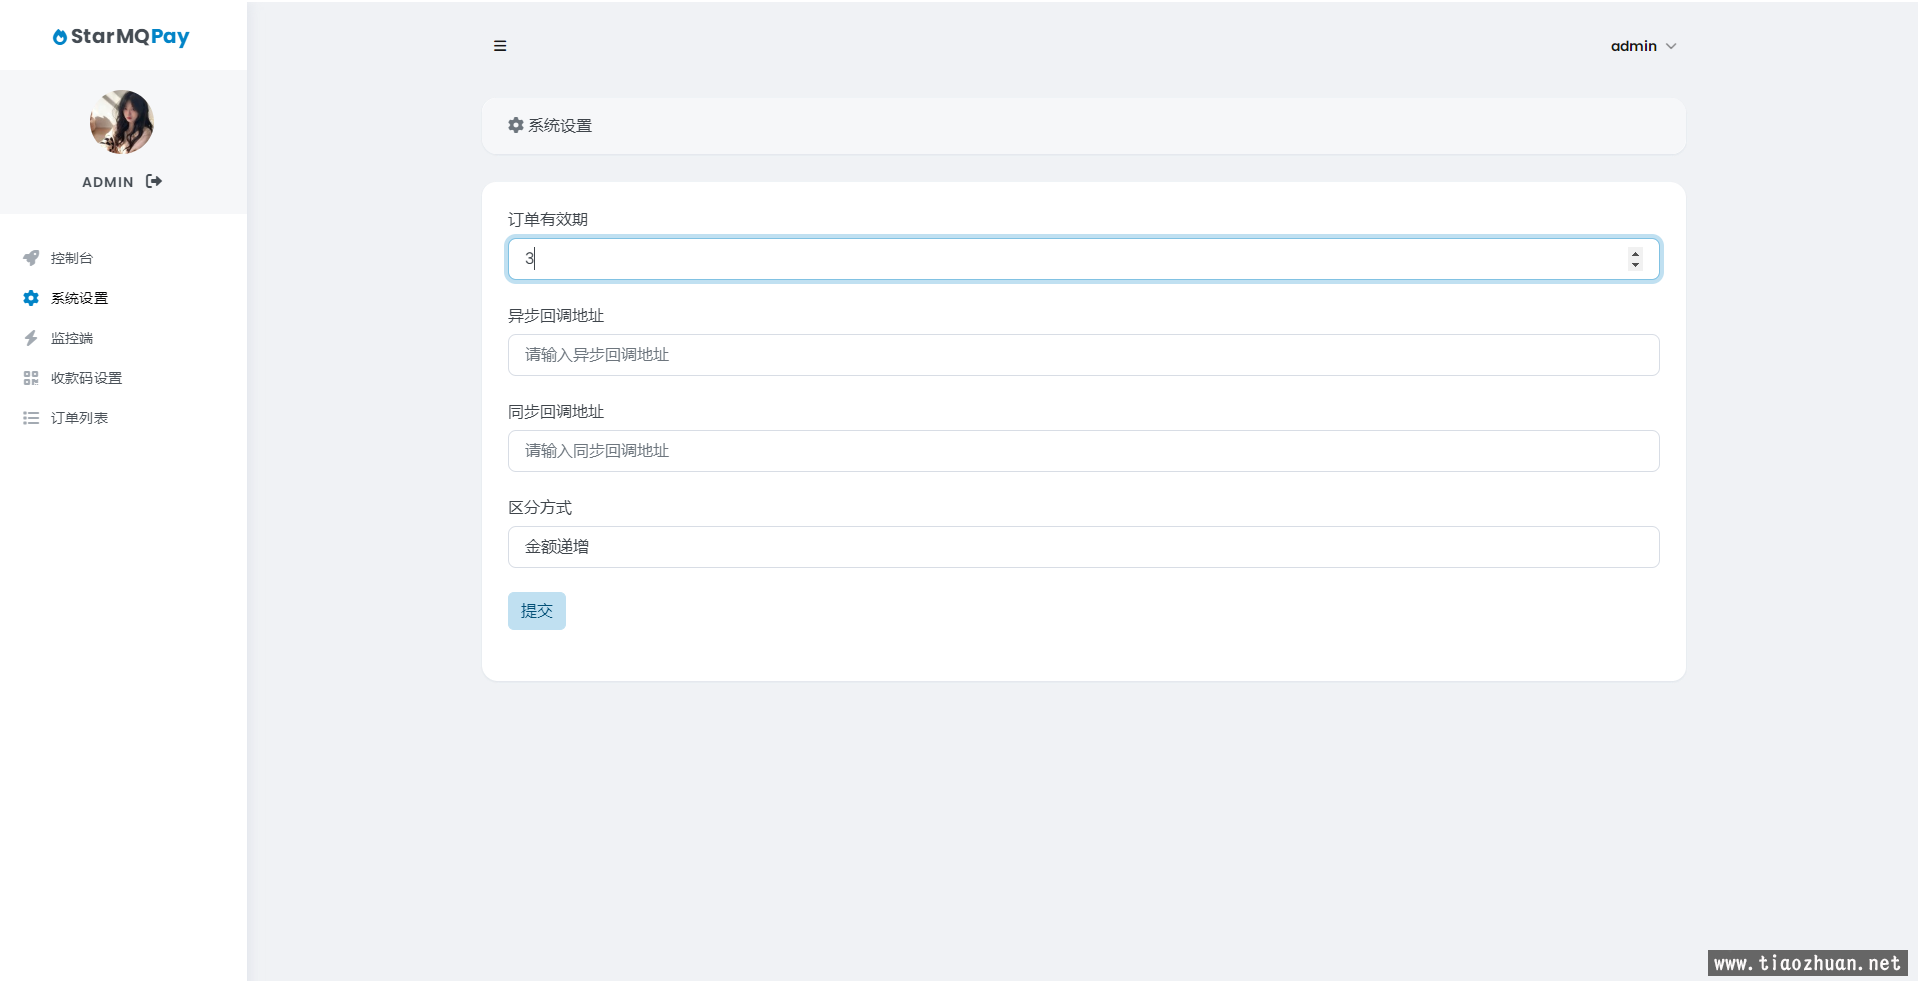Click the gear icon in the sidebar
The width and height of the screenshot is (1918, 981).
point(31,298)
